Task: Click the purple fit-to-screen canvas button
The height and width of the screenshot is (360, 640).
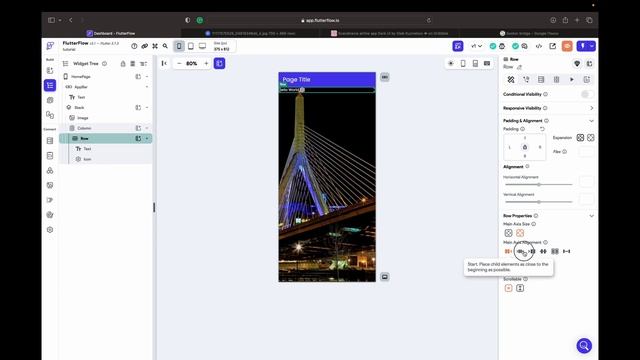Action: [219, 63]
